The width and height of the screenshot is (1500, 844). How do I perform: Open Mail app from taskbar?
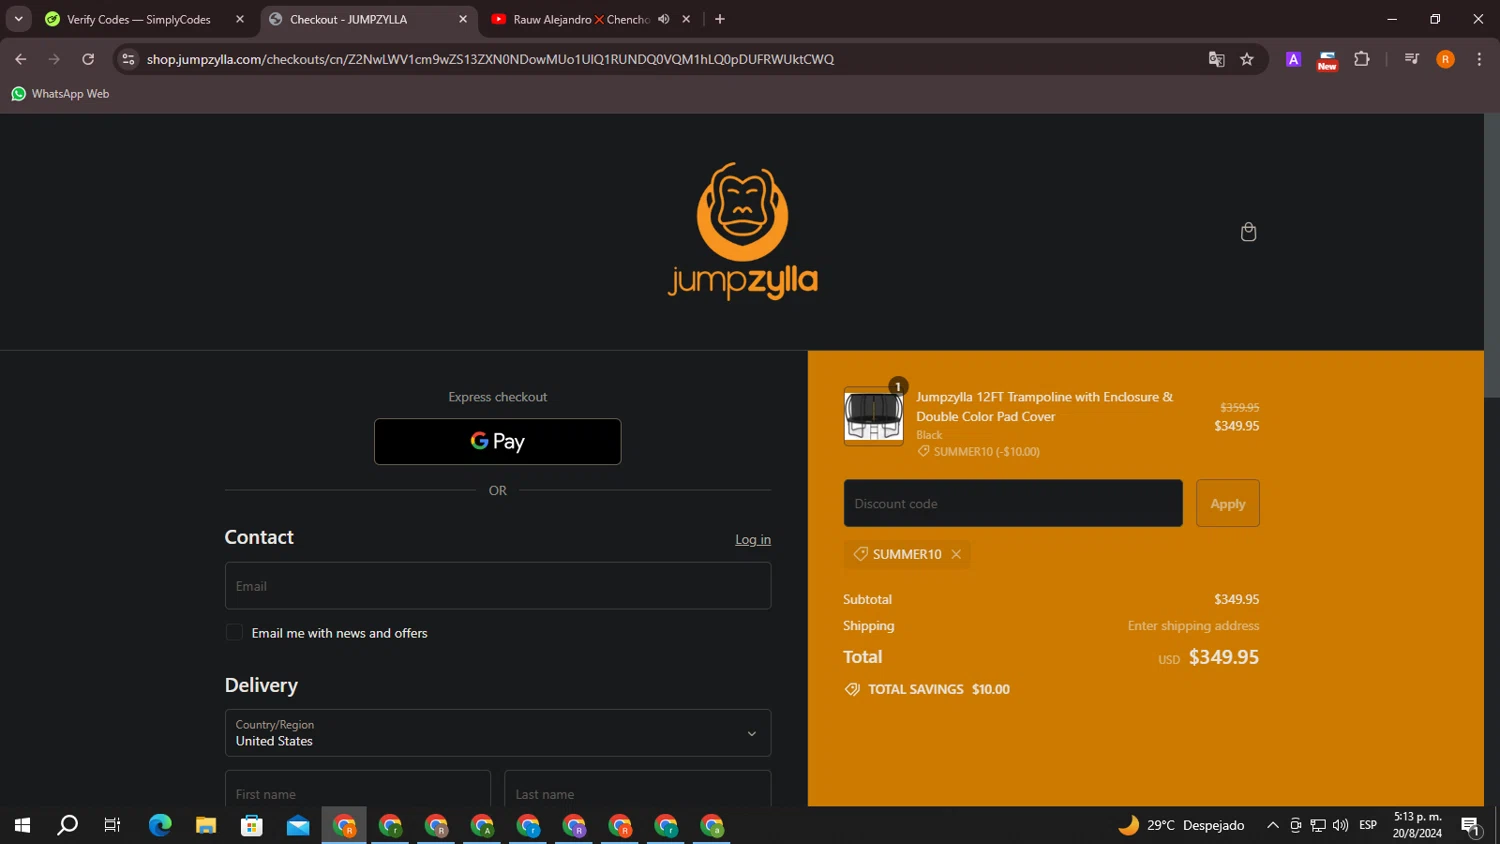pos(298,825)
